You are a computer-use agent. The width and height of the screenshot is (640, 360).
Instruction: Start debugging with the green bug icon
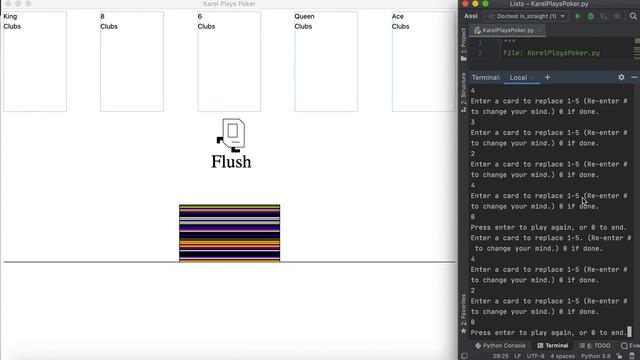coord(591,16)
